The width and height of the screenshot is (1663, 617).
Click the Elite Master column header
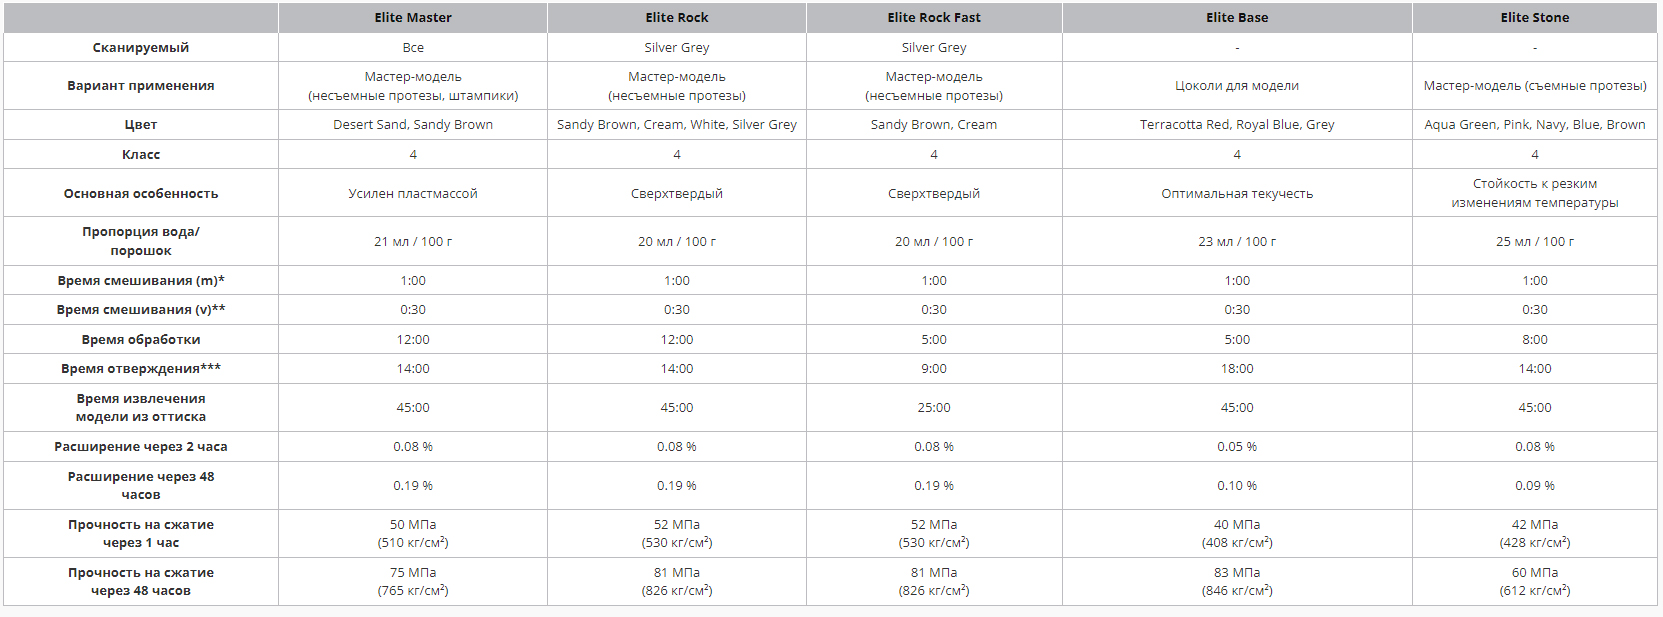[x=413, y=17]
